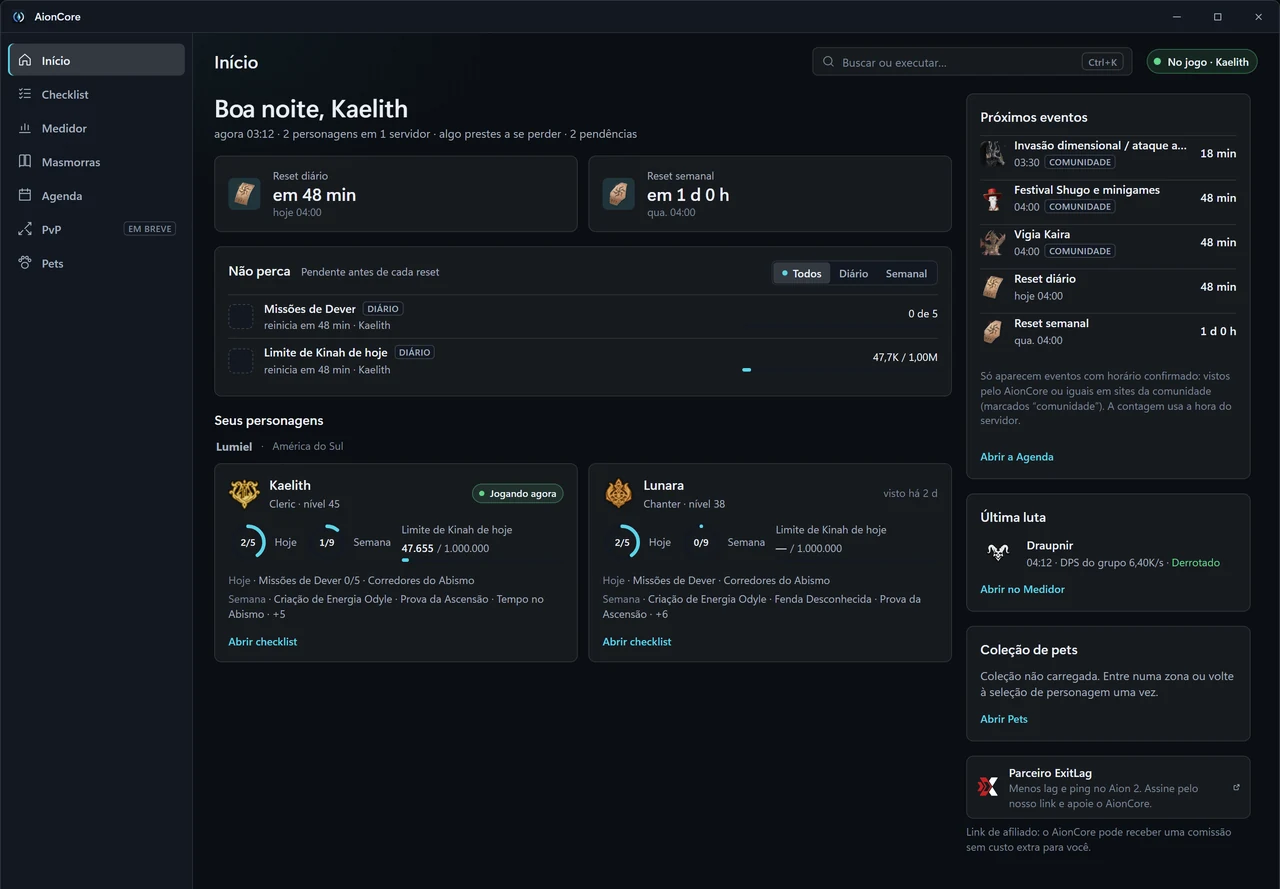Click the AionCore logo in title bar
Screen dimensions: 1280x889
tap(18, 17)
